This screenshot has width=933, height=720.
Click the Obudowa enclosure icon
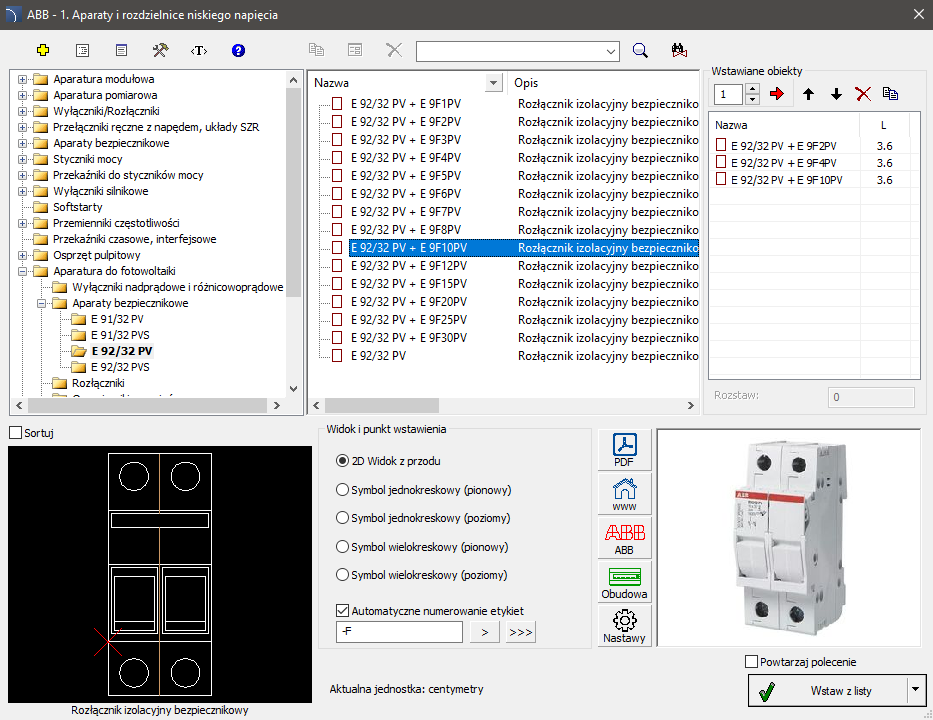pyautogui.click(x=624, y=581)
